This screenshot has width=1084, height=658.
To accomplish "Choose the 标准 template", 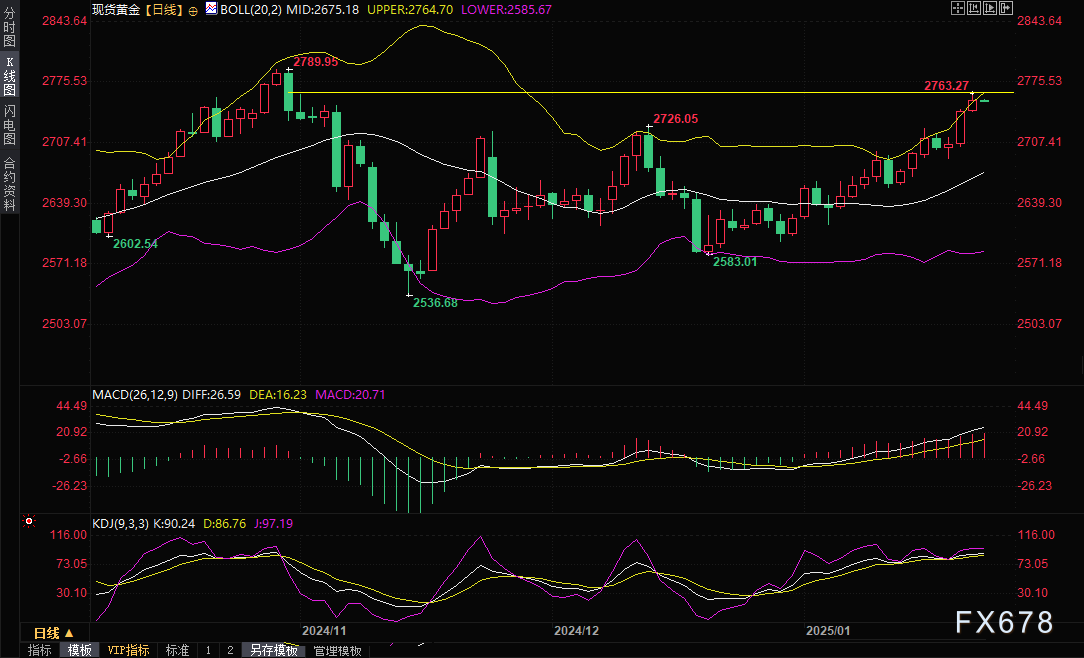I will tap(177, 650).
